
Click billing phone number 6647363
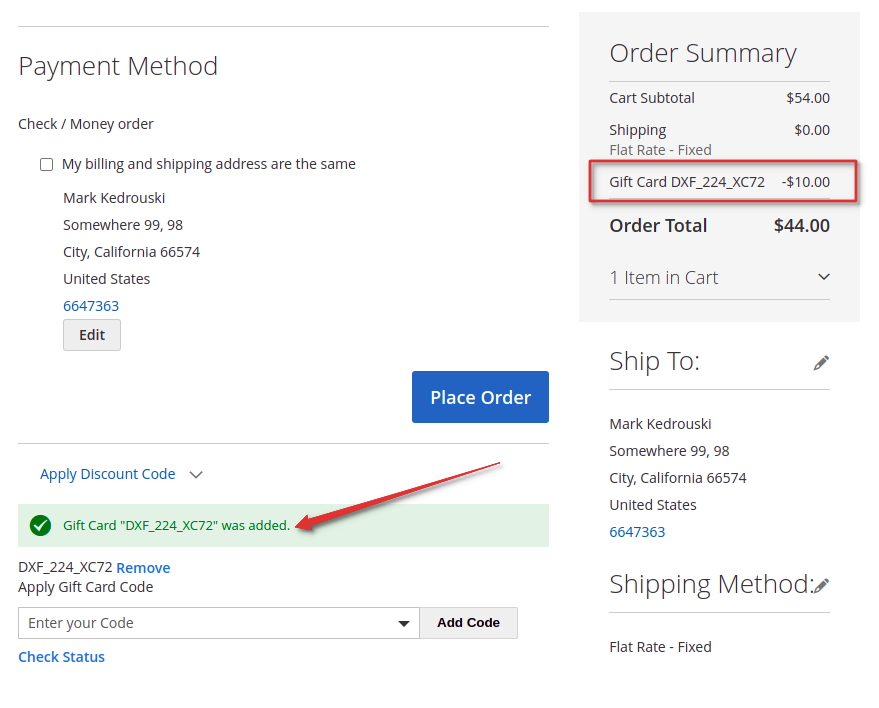click(x=91, y=306)
